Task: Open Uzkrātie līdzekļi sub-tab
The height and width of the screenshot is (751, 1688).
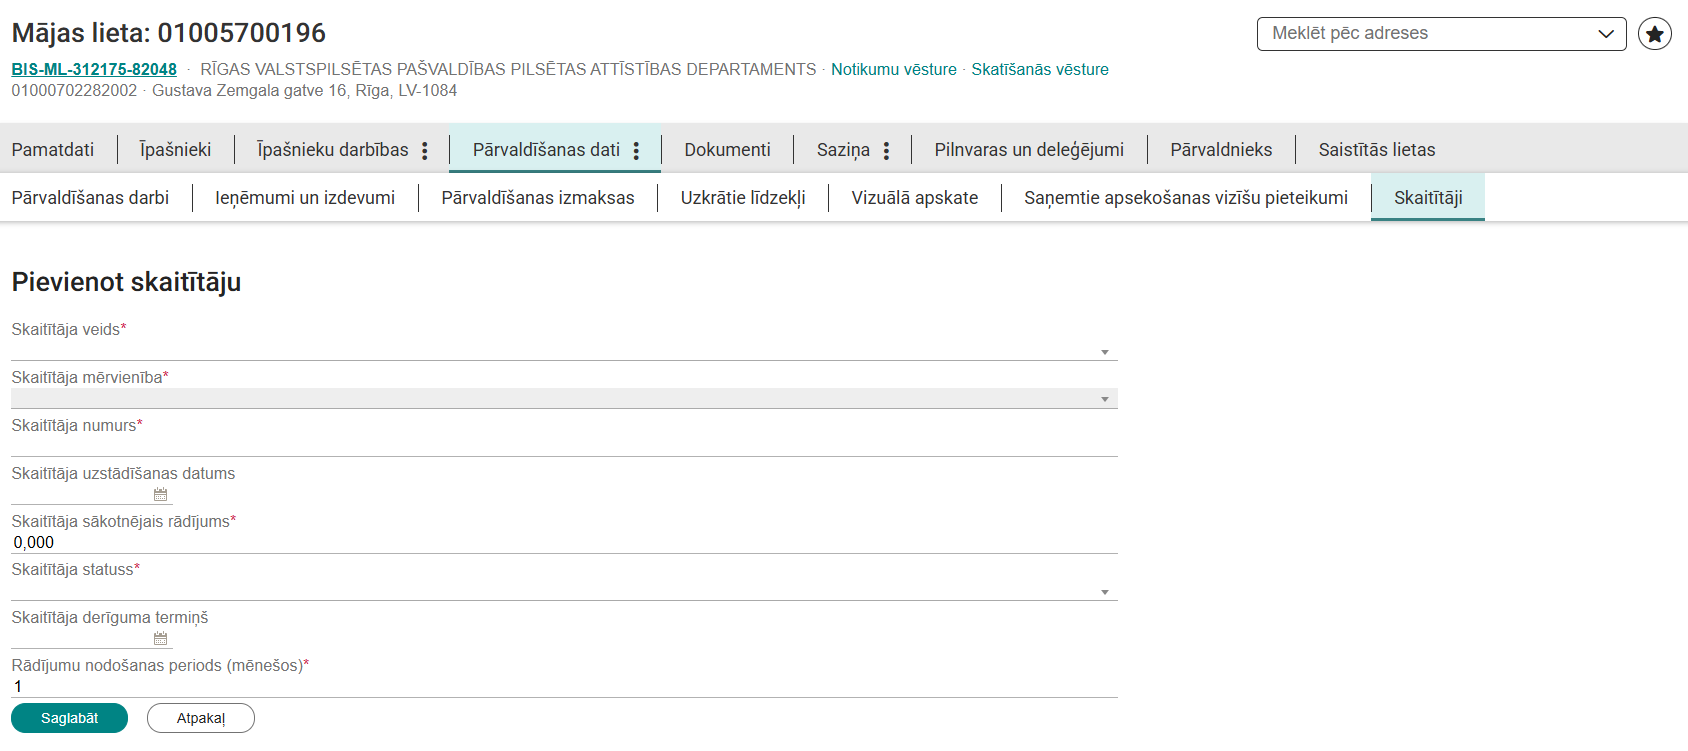Action: (743, 197)
